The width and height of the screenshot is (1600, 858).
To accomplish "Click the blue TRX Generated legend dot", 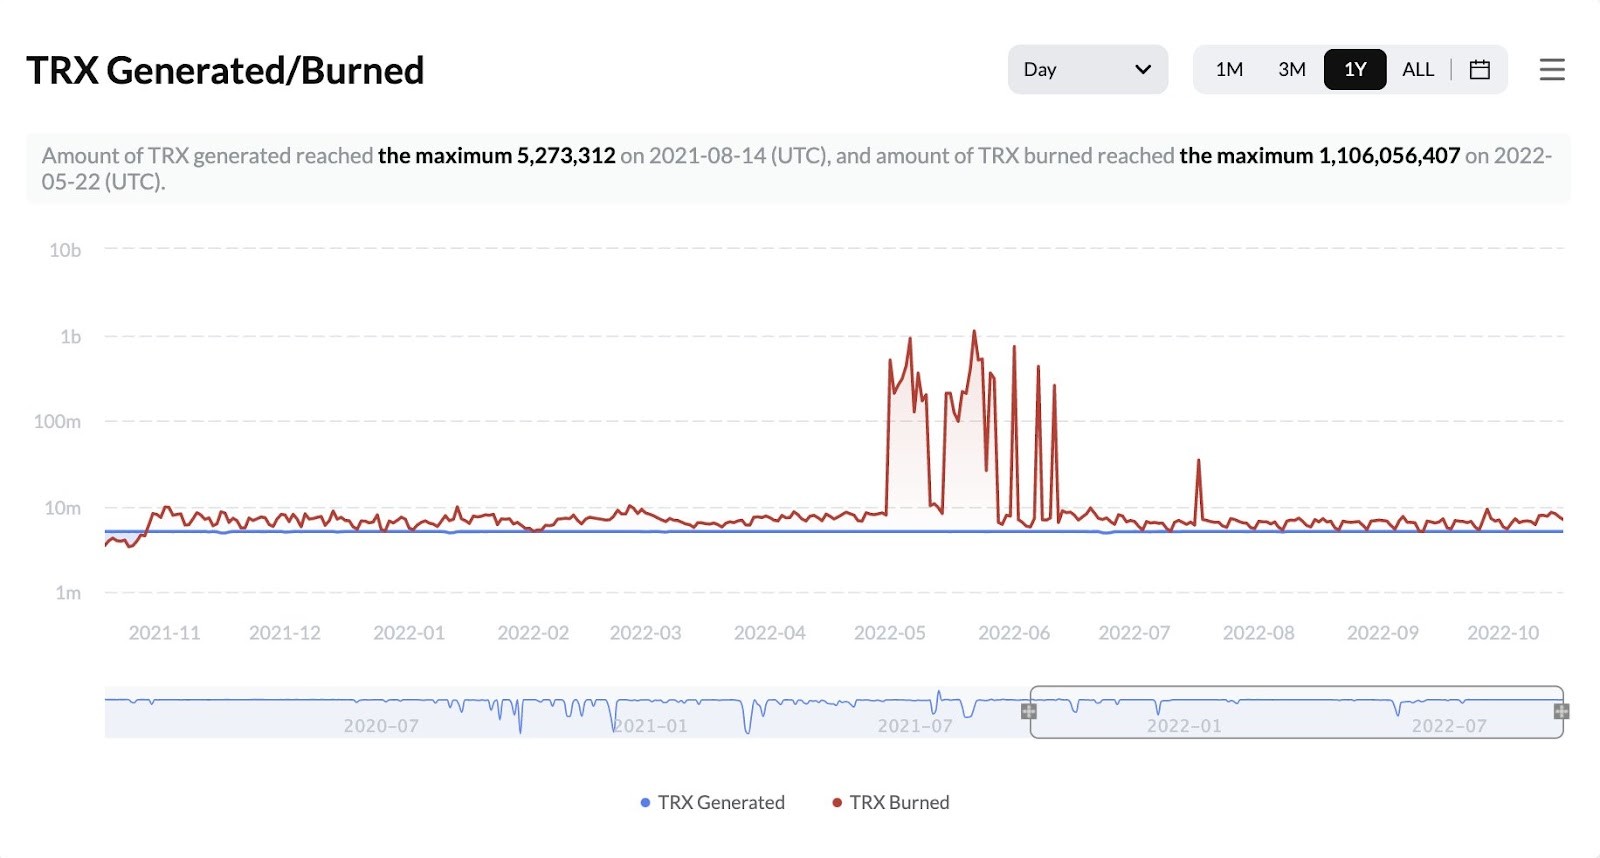I will coord(645,802).
